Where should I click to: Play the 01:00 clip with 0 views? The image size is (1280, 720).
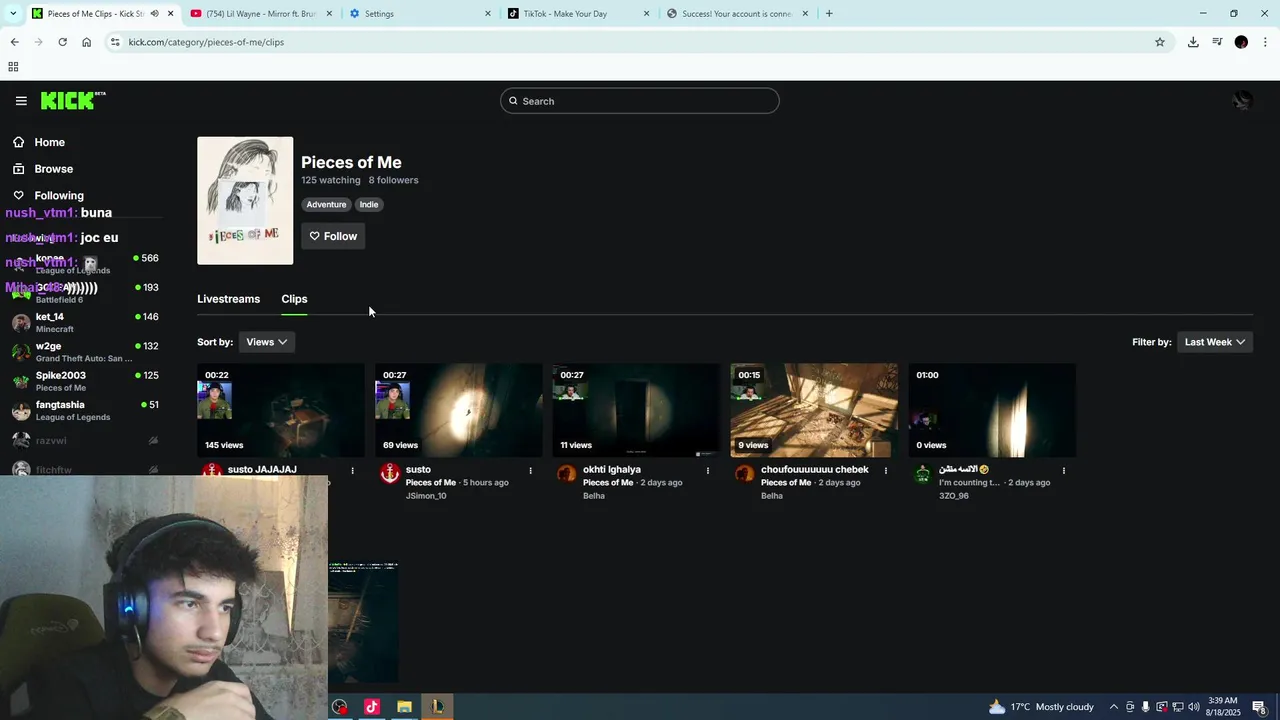(x=992, y=410)
